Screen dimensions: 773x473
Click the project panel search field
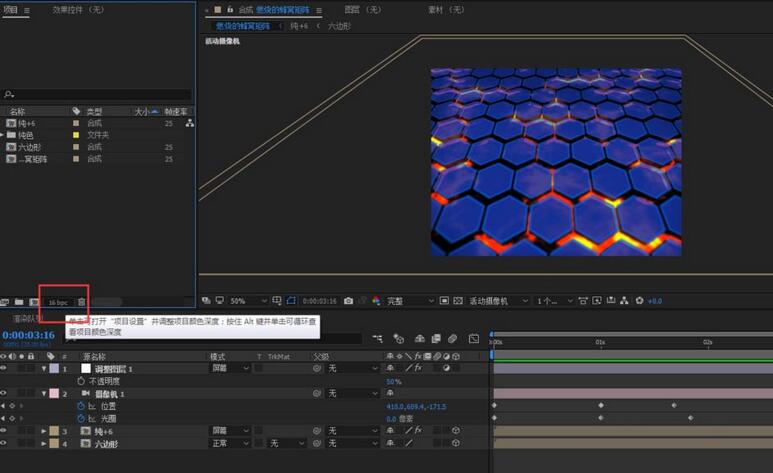coord(98,94)
